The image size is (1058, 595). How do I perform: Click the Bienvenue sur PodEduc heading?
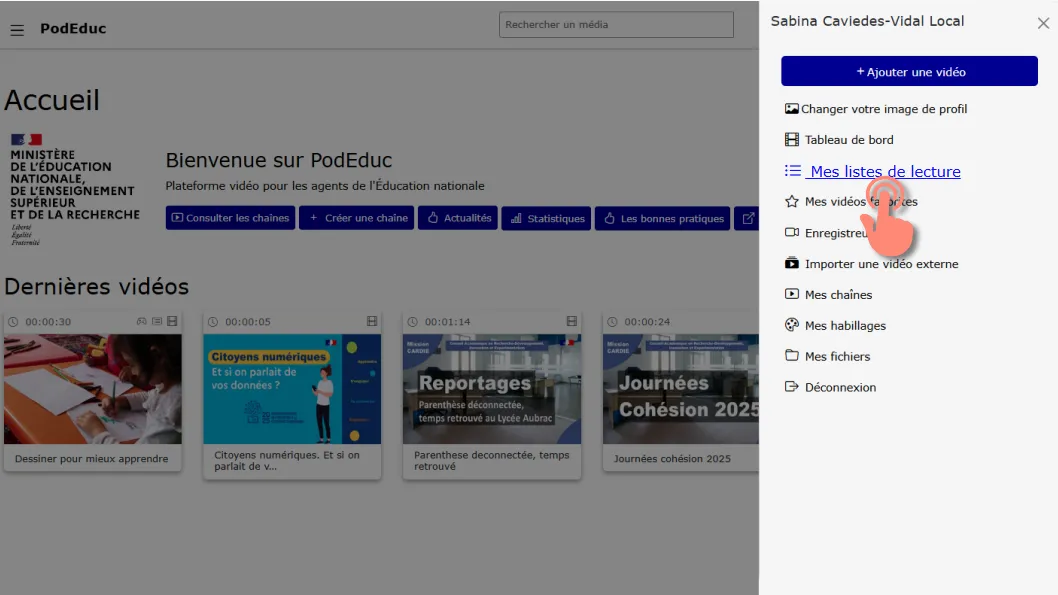pos(279,160)
